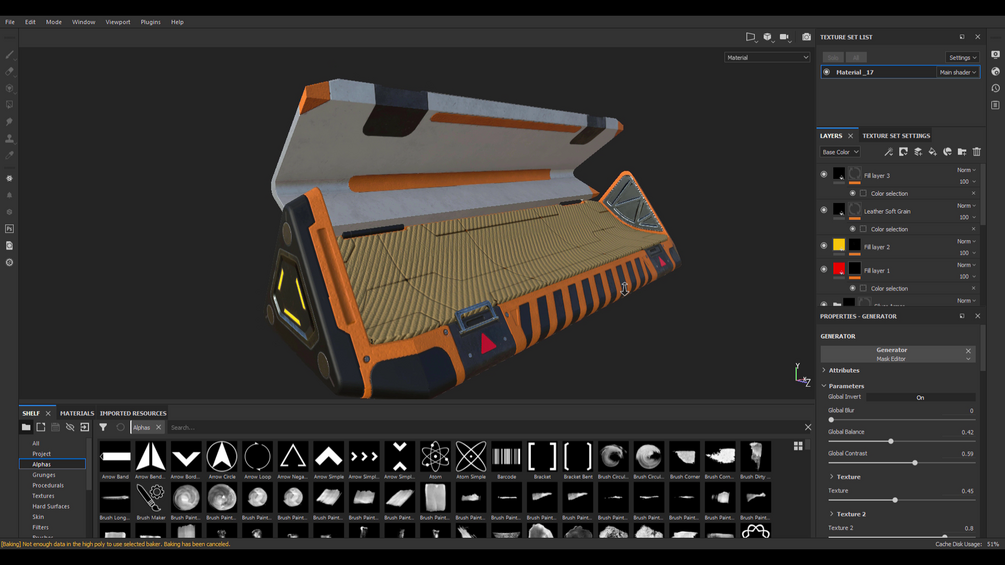Click the add paint layer icon
This screenshot has width=1005, height=565.
tap(918, 152)
